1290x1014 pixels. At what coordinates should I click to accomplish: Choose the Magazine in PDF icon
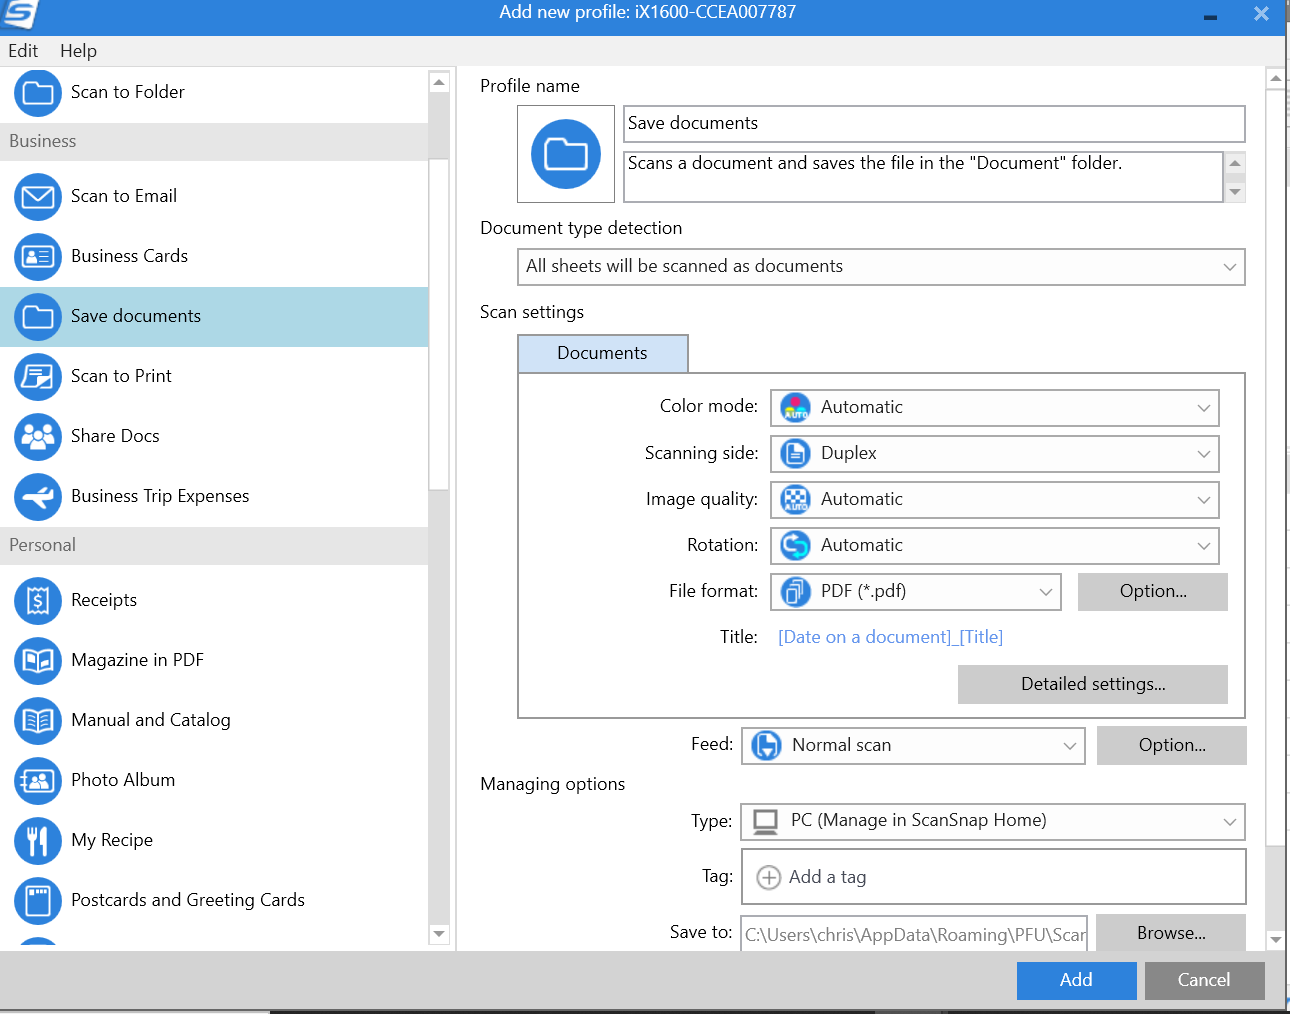(x=38, y=661)
